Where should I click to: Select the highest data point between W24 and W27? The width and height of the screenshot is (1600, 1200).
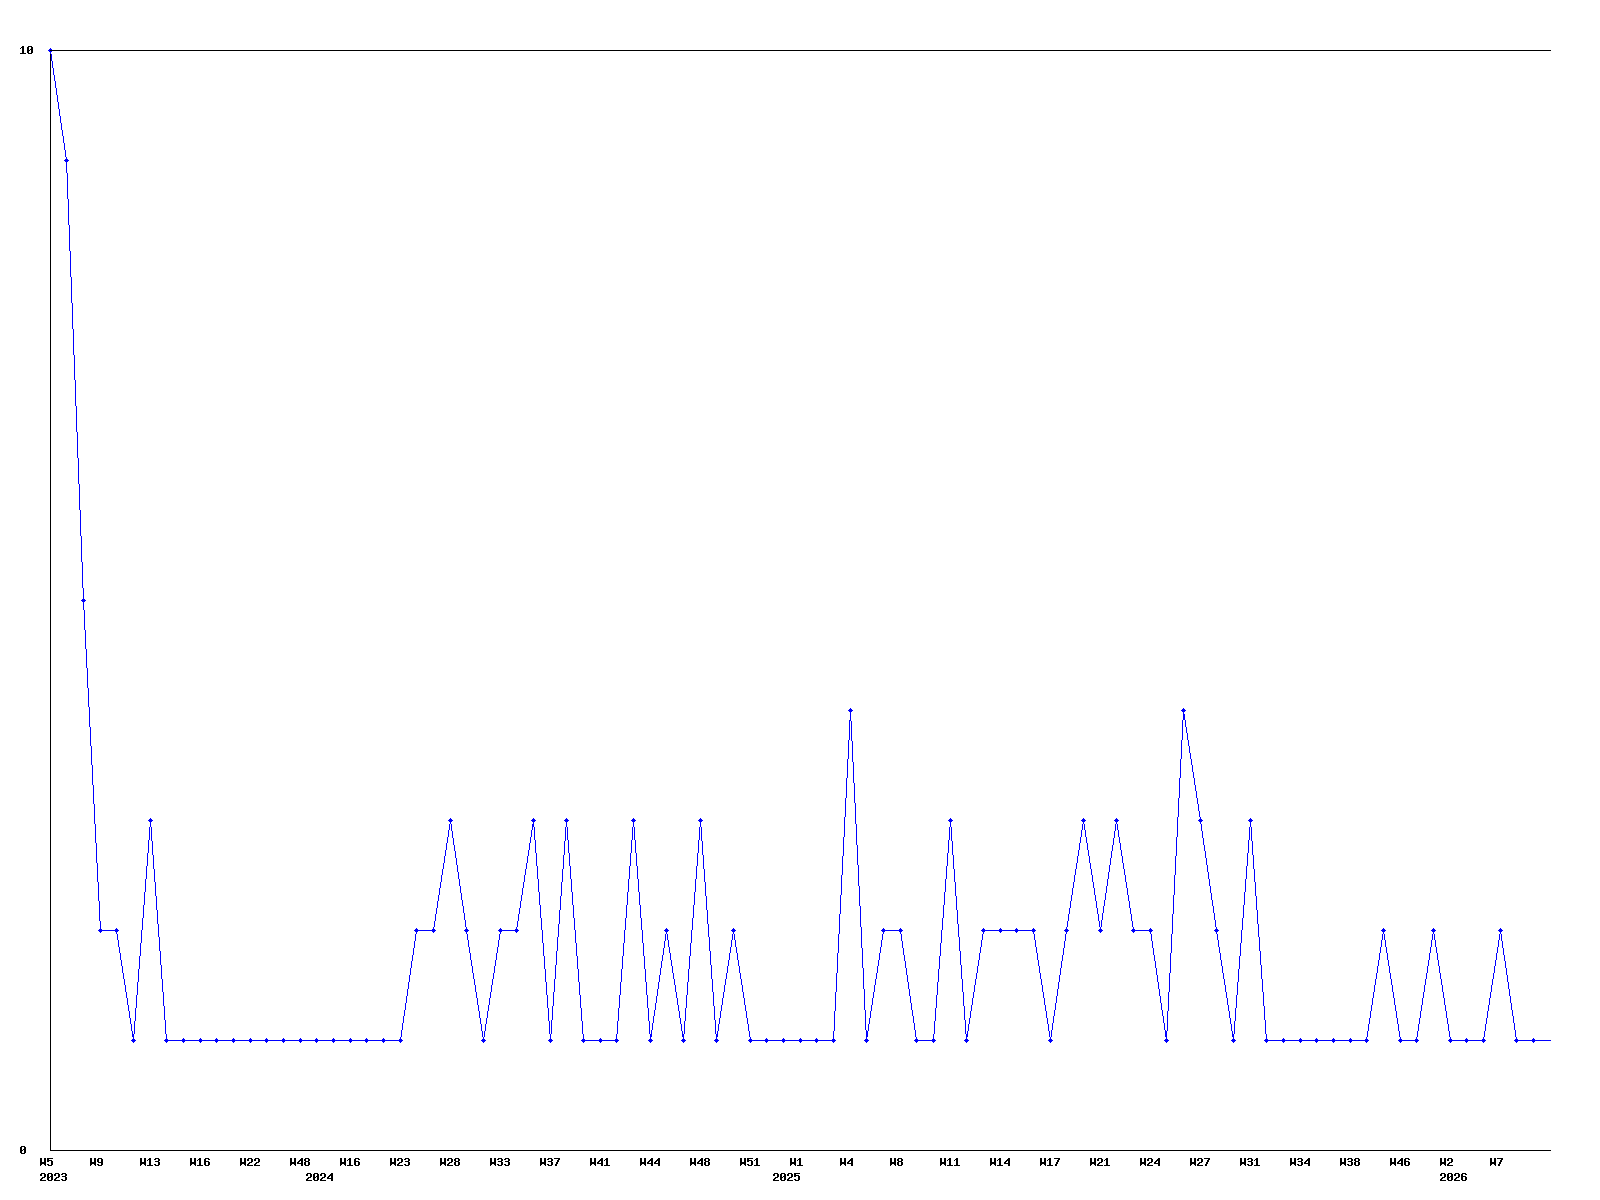1183,710
